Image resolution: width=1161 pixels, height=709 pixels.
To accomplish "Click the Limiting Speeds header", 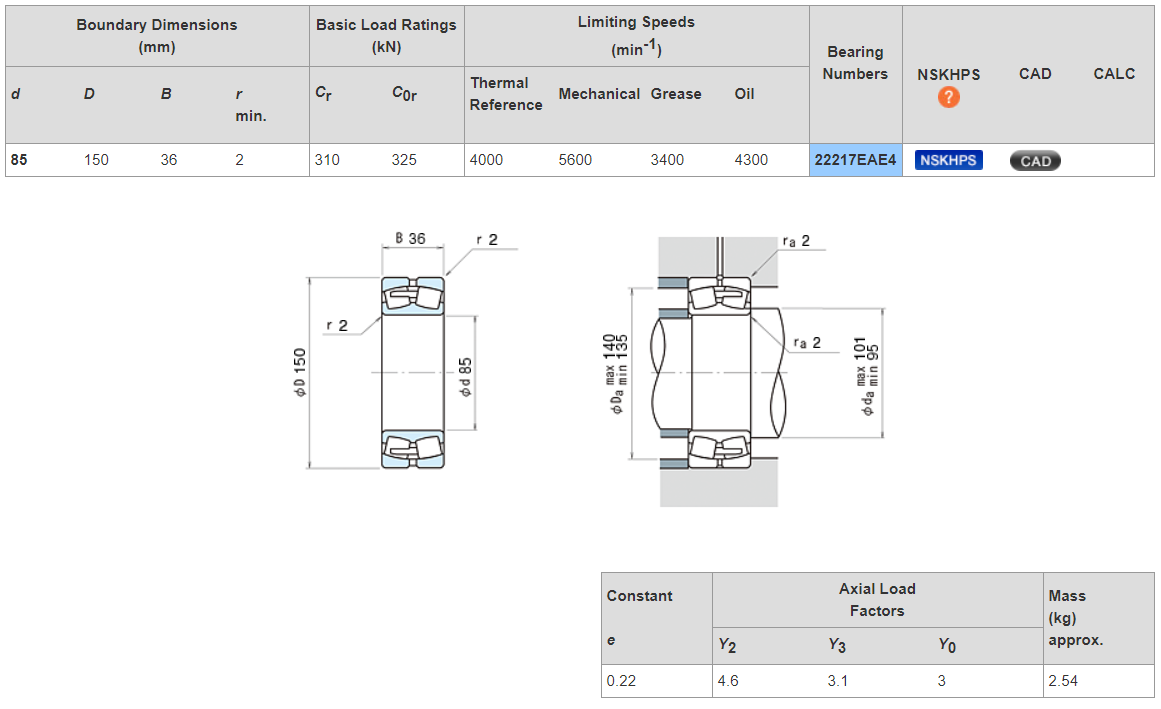I will pos(636,35).
